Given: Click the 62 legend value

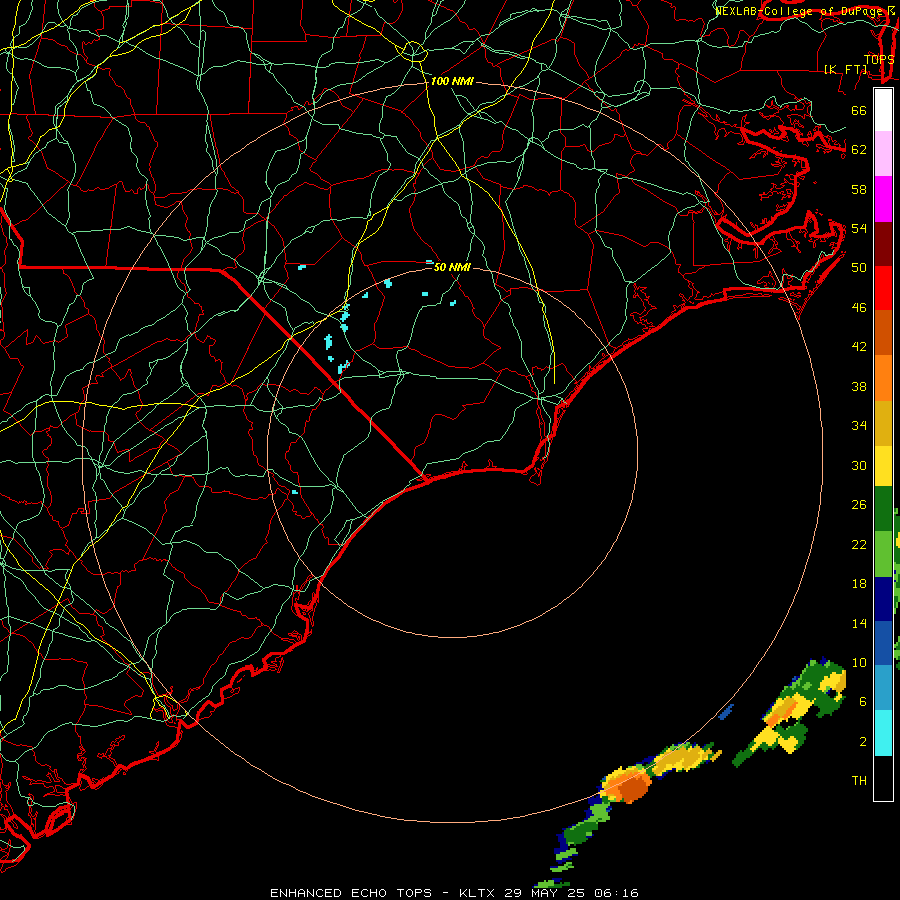Looking at the screenshot, I should 859,149.
